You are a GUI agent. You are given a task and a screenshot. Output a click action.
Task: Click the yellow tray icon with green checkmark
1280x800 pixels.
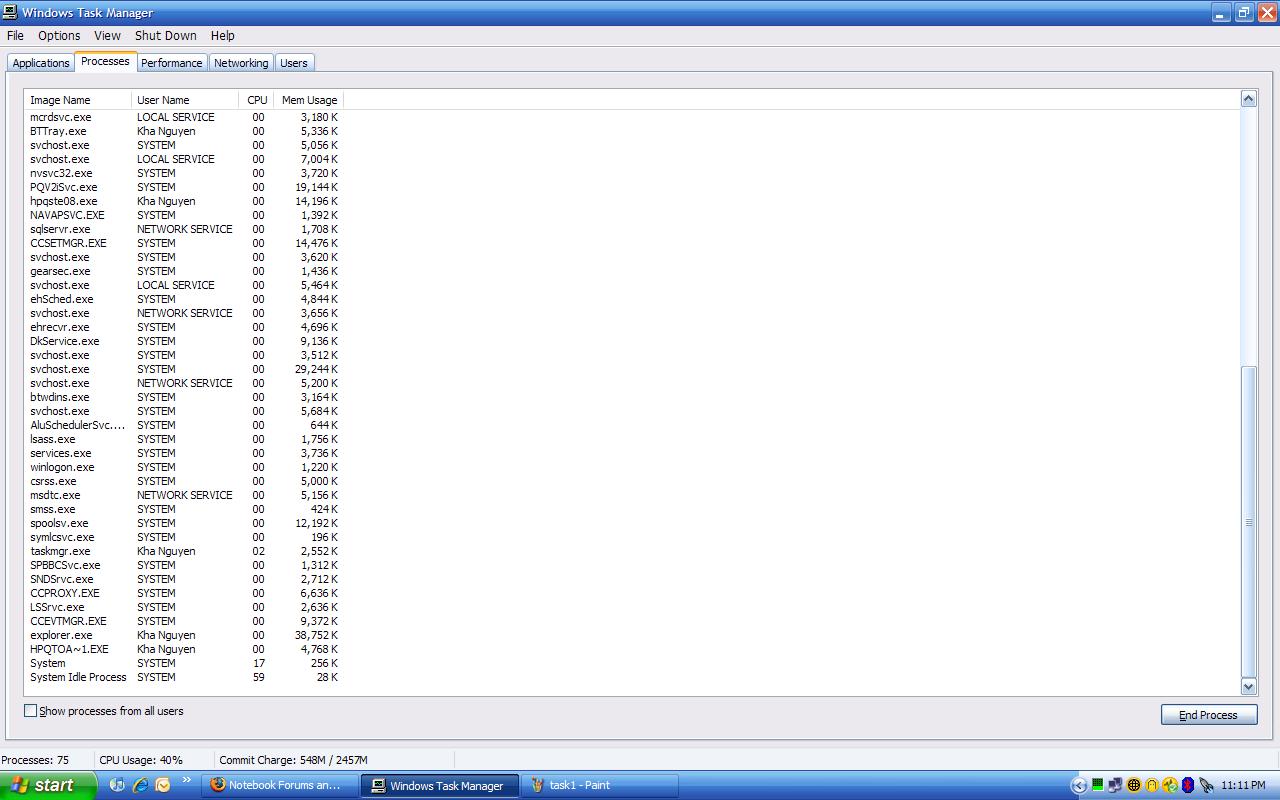coord(1169,785)
